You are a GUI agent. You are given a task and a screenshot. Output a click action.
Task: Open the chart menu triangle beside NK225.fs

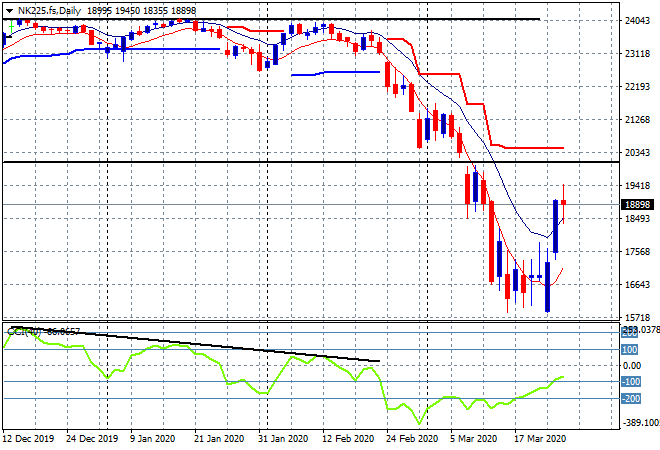pos(9,11)
